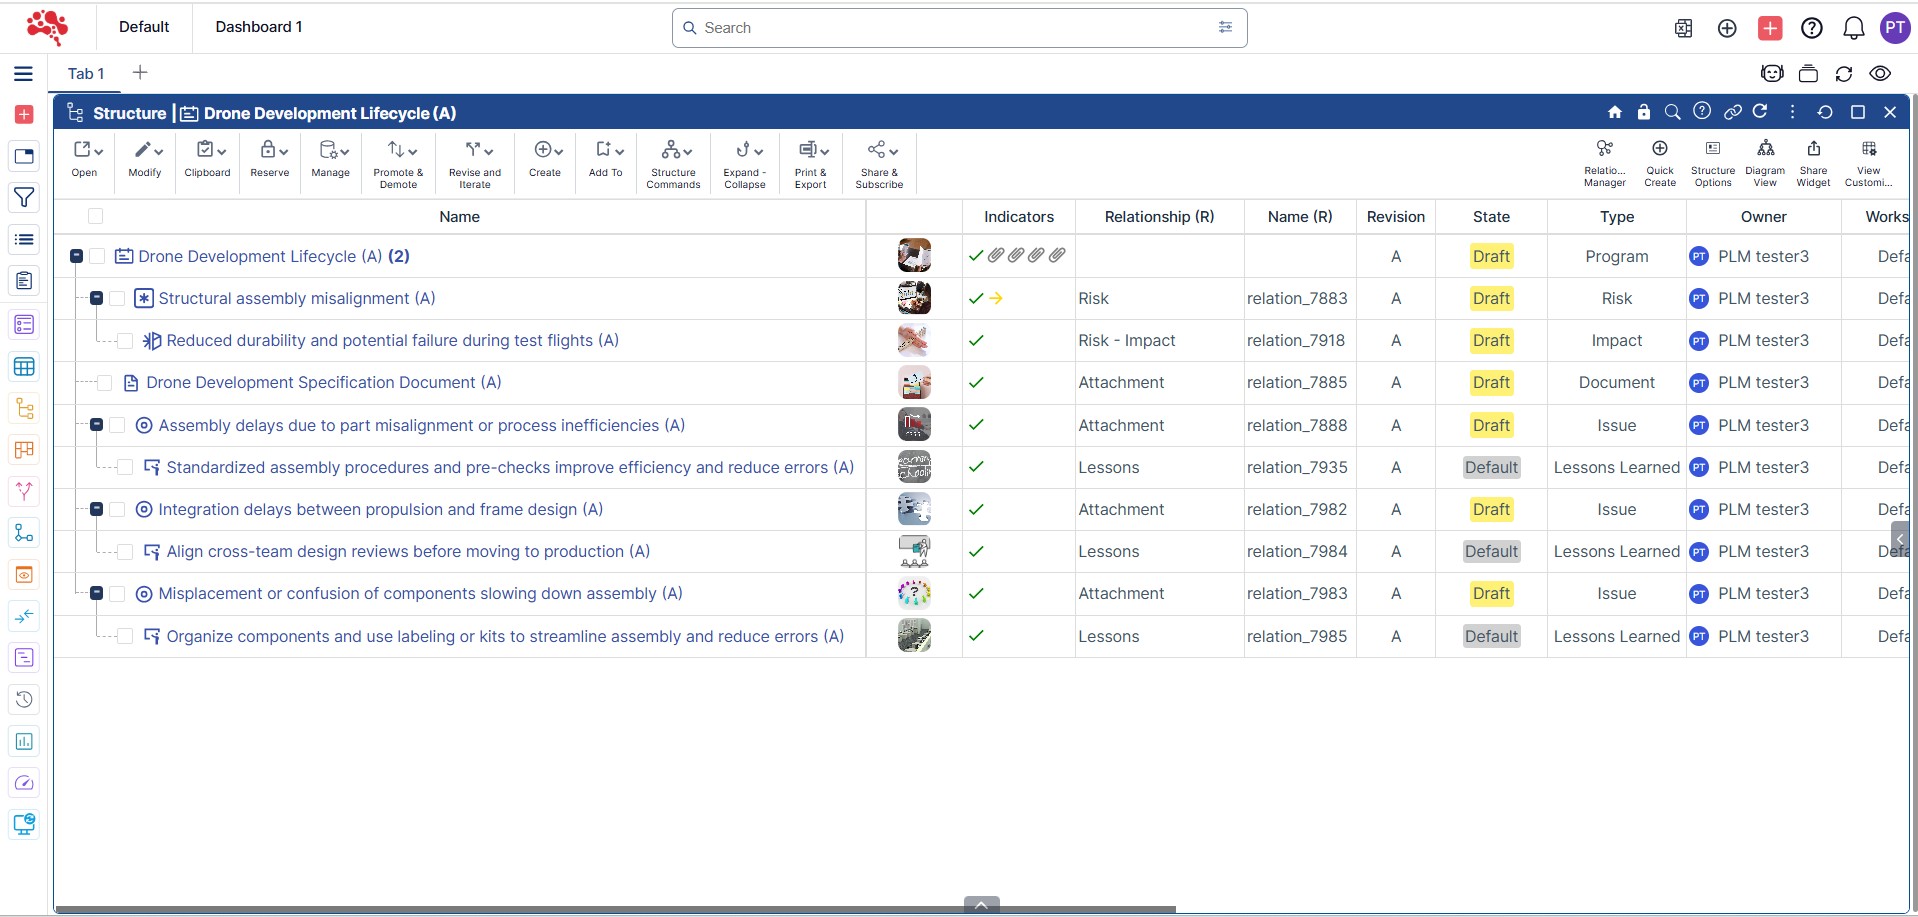Select the checkbox for Structural assembly misalignment

pos(117,298)
